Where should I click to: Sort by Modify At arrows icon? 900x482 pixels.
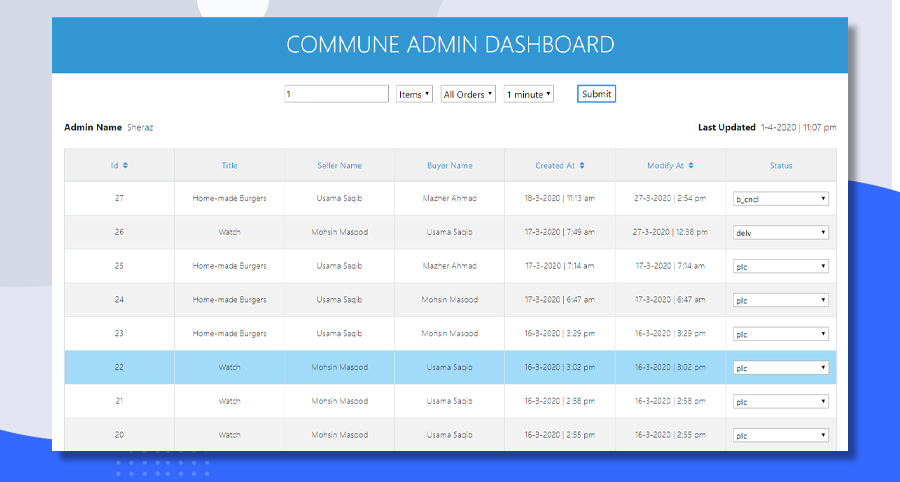pyautogui.click(x=691, y=166)
